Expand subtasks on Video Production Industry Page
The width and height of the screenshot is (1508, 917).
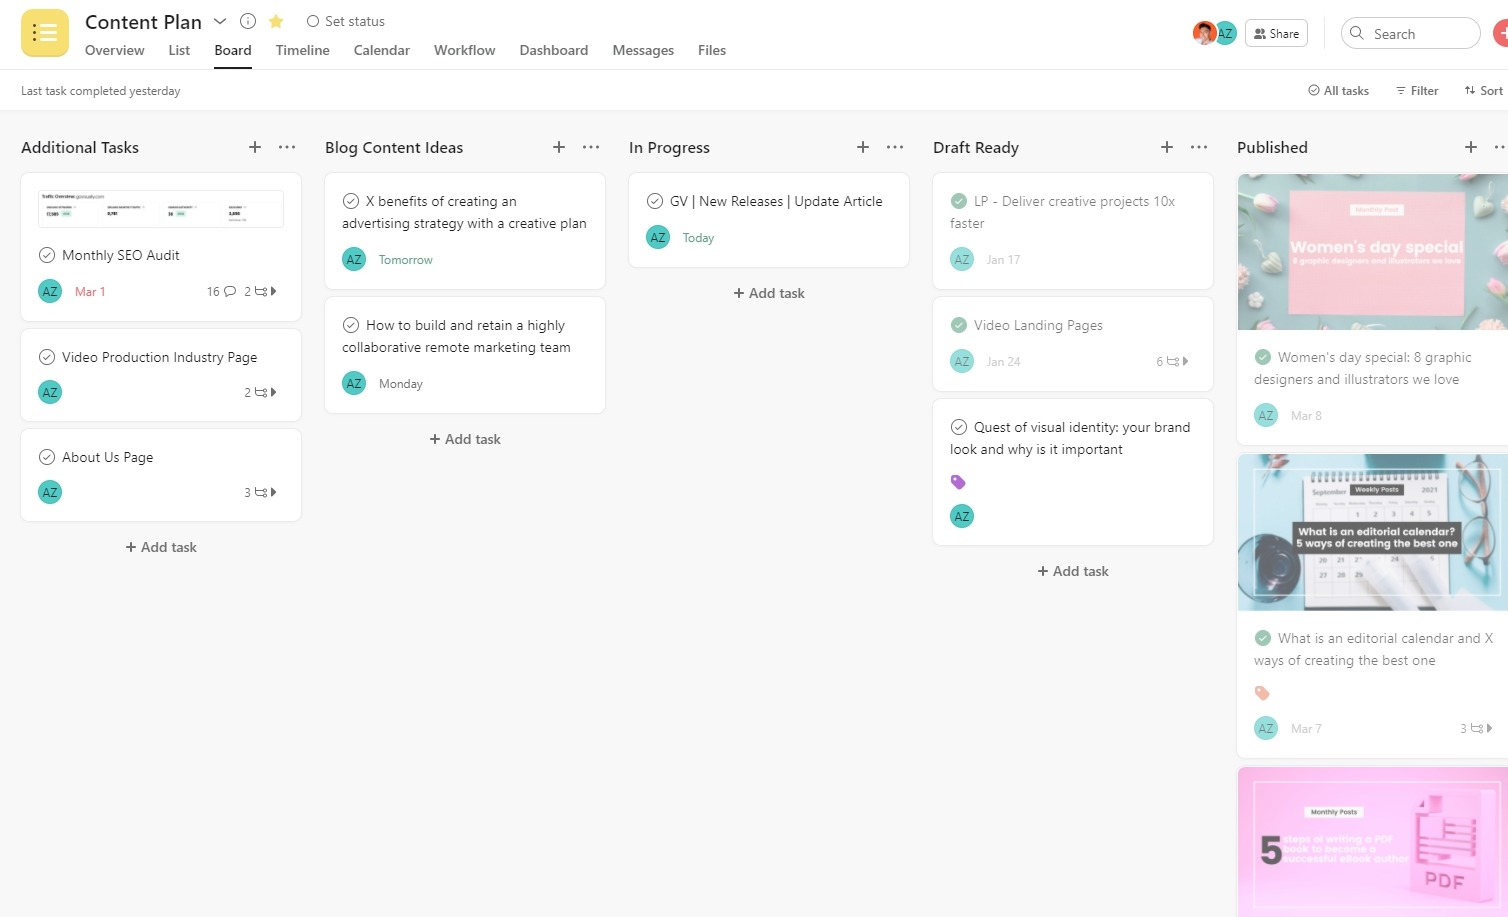click(x=261, y=392)
